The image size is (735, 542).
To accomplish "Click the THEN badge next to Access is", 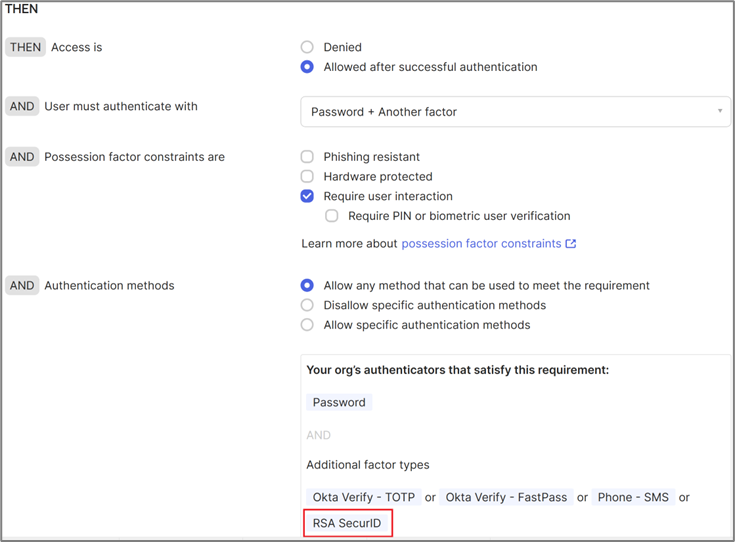I will pyautogui.click(x=25, y=47).
